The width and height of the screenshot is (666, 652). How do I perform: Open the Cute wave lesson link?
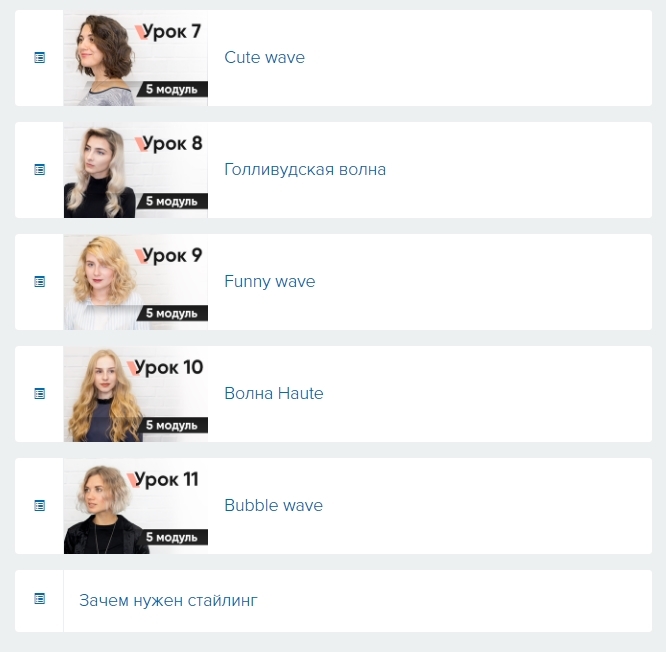pyautogui.click(x=264, y=57)
